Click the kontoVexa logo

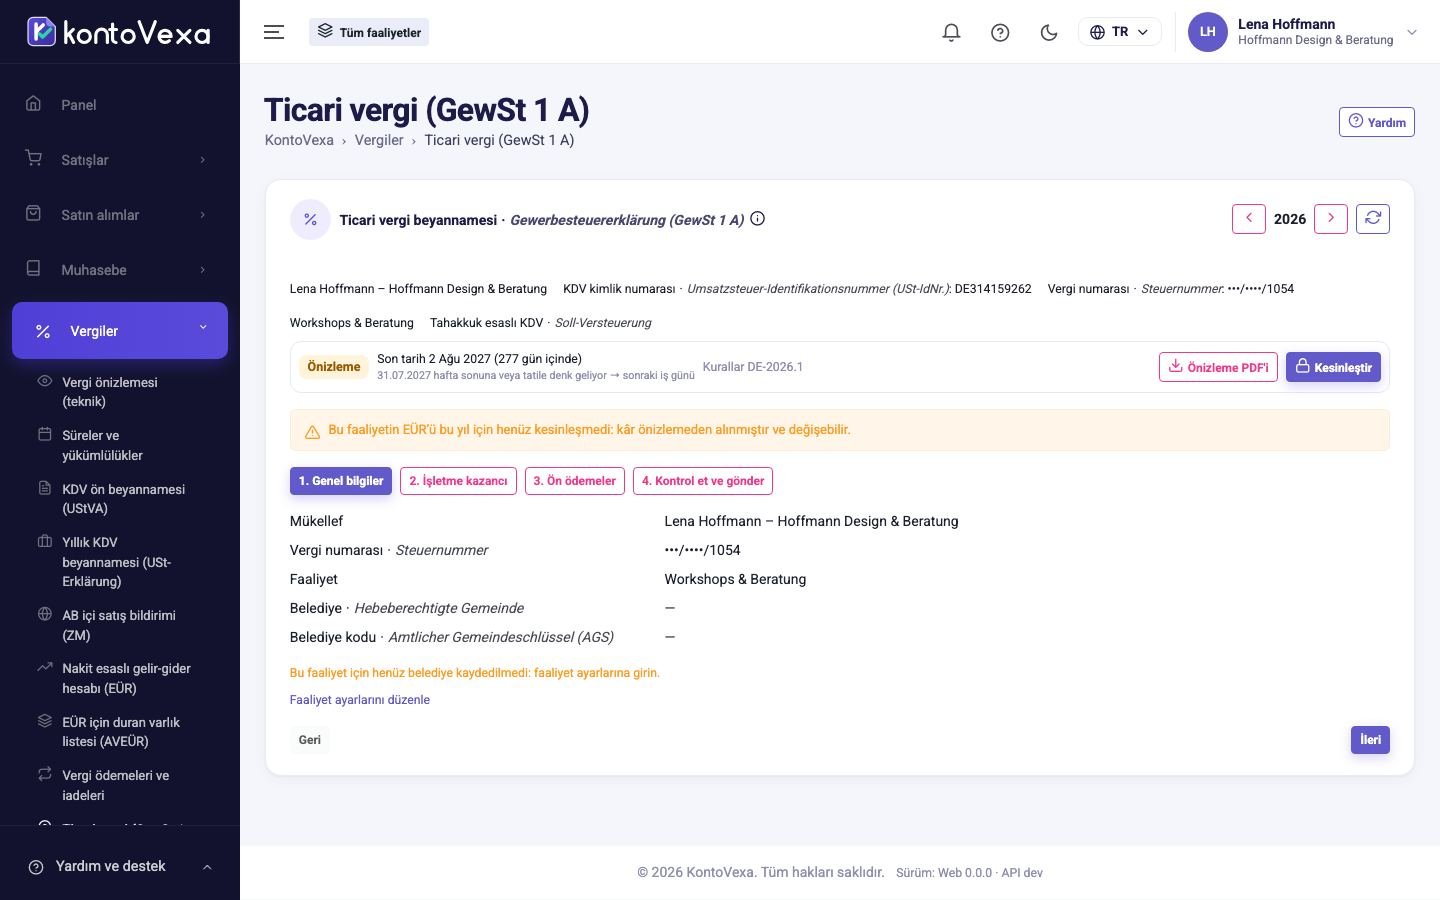point(118,32)
